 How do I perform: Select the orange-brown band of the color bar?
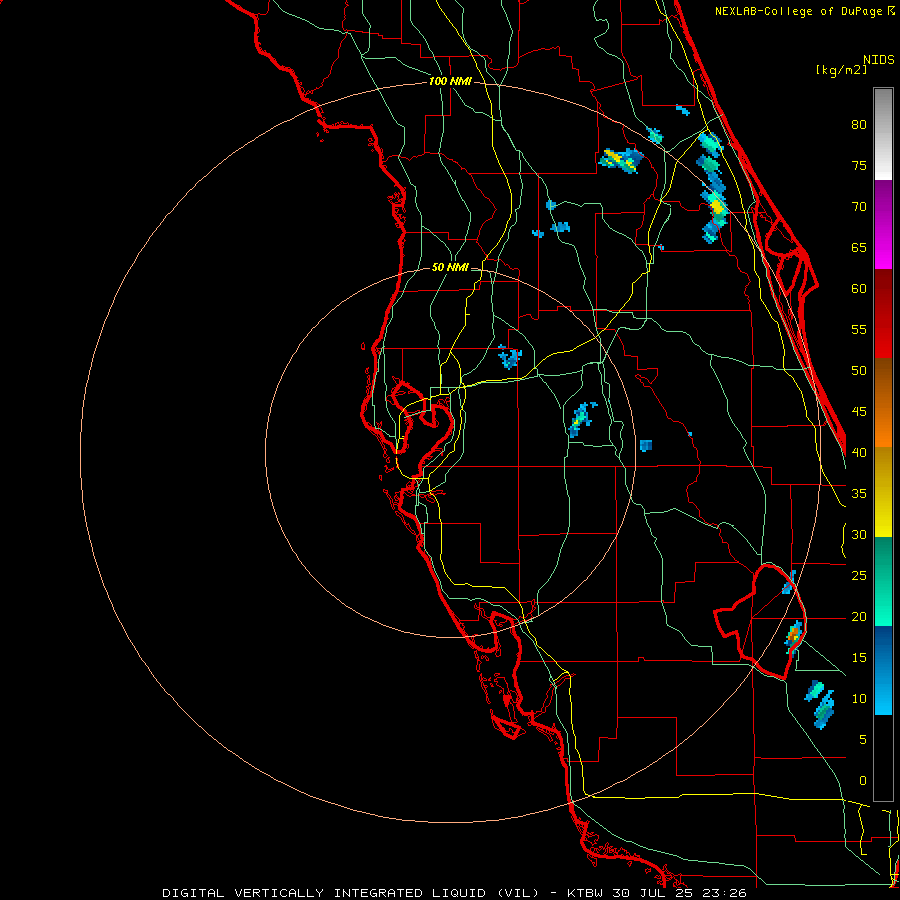tap(883, 403)
